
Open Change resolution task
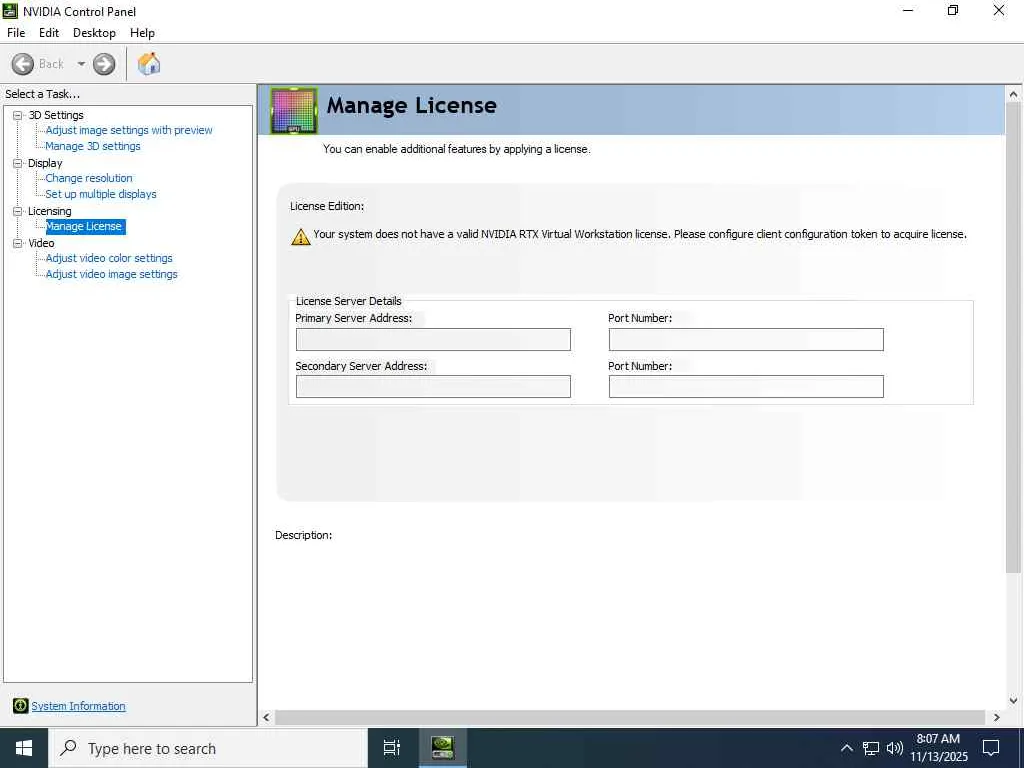(89, 178)
